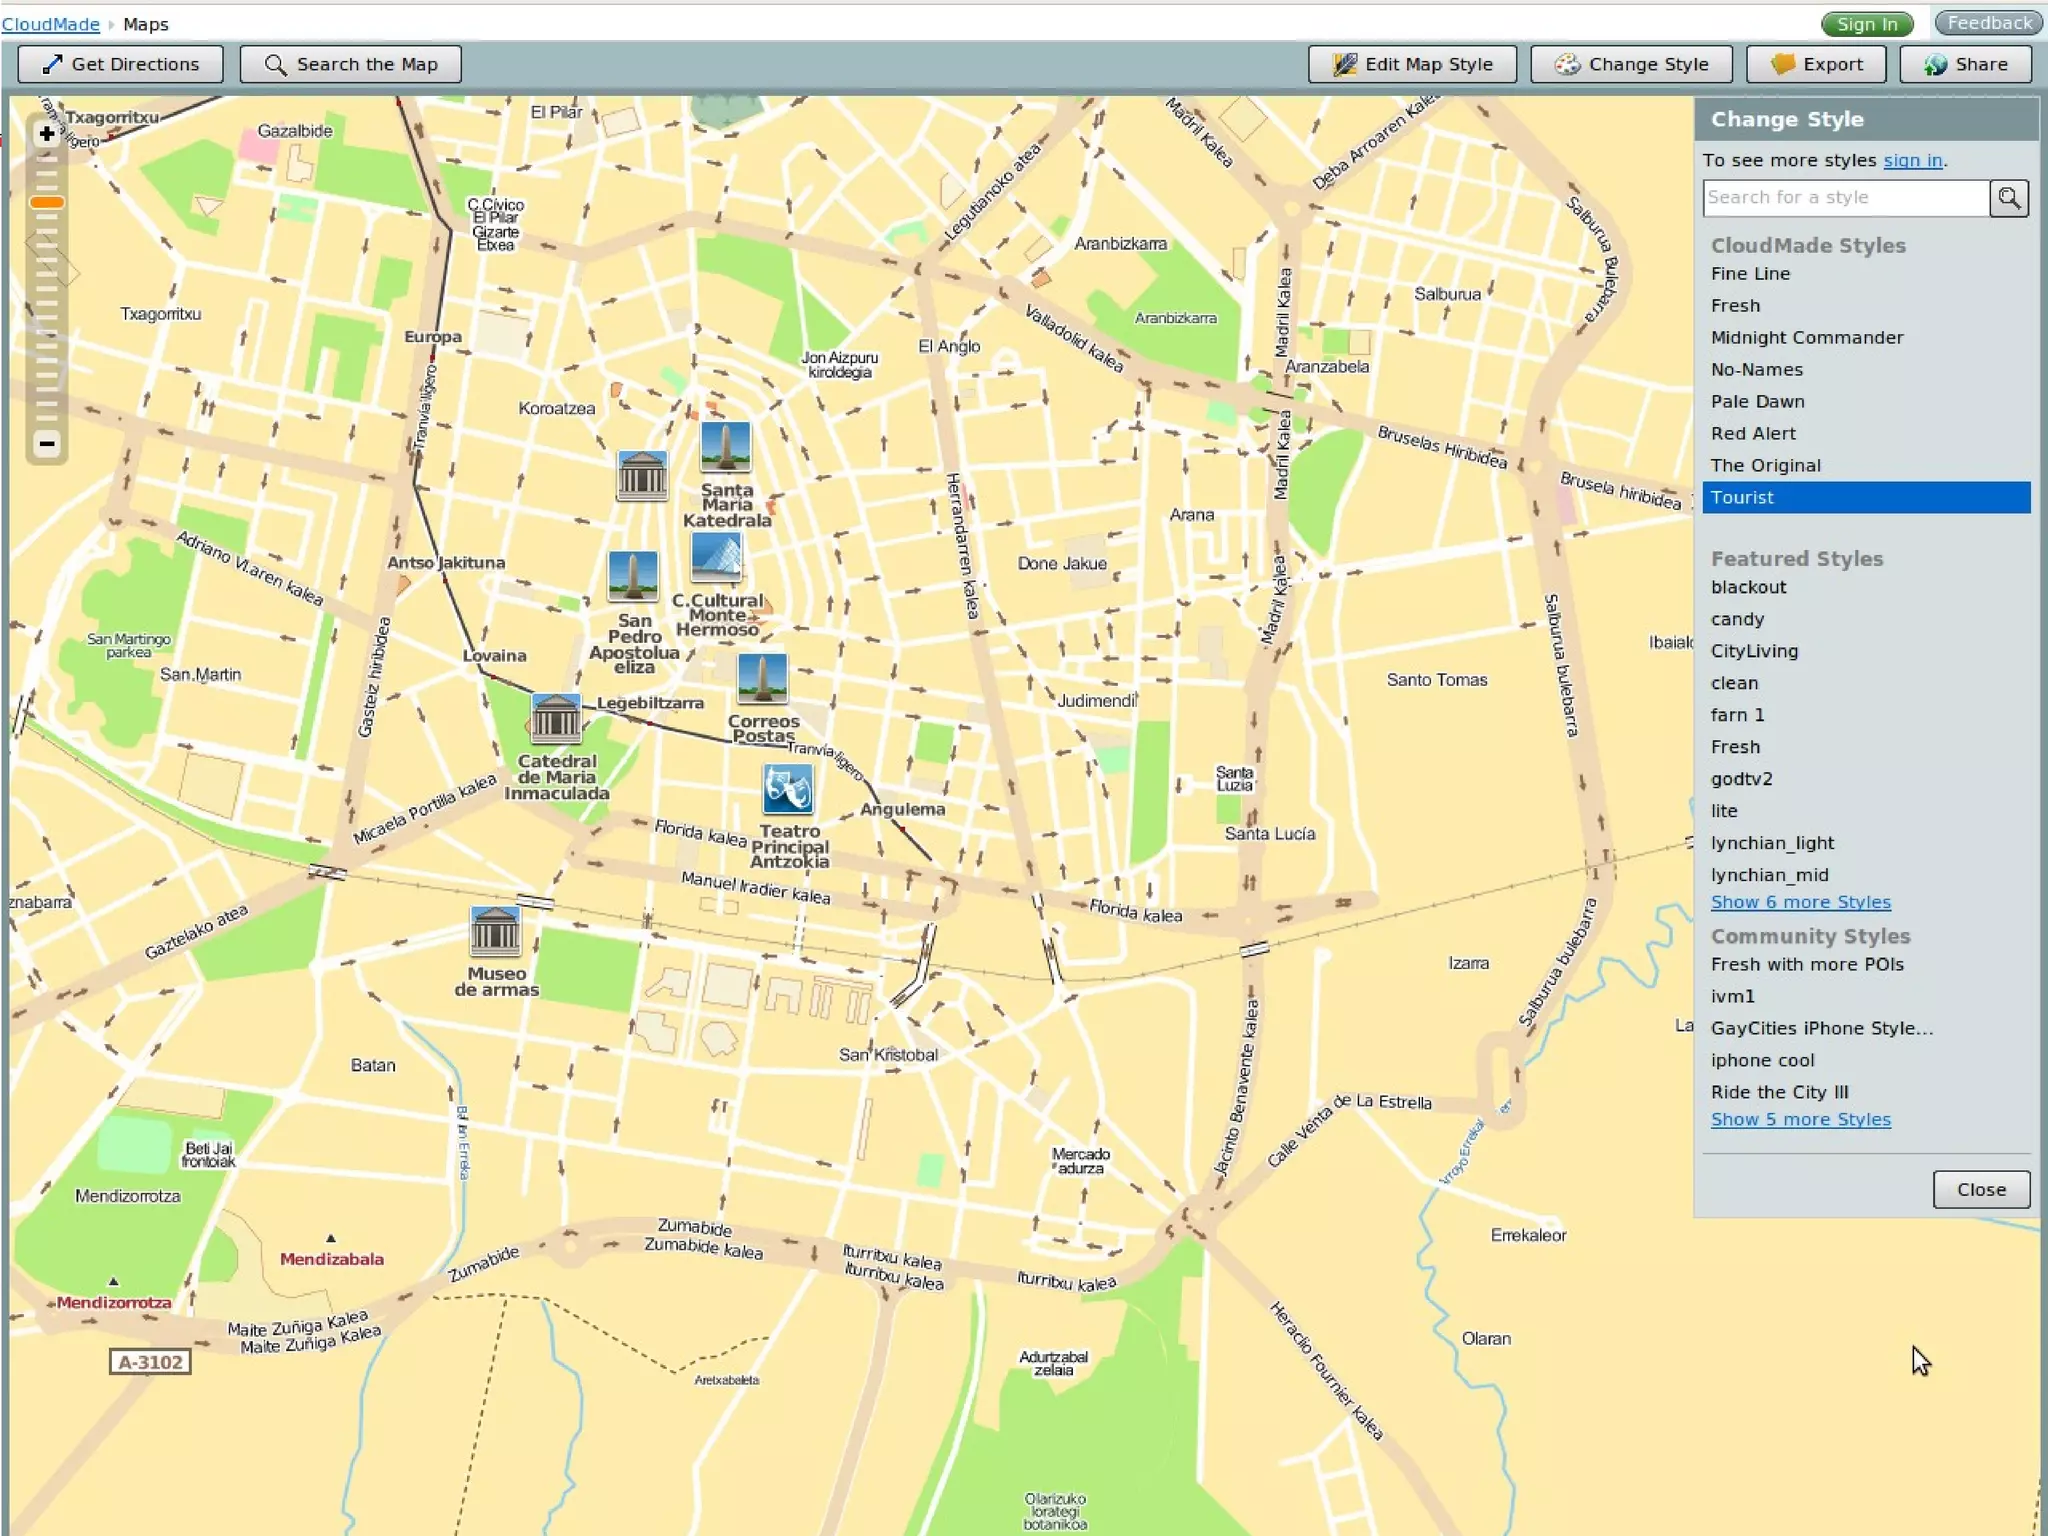Click the Correos Postas monument icon
This screenshot has height=1536, width=2048.
(762, 678)
